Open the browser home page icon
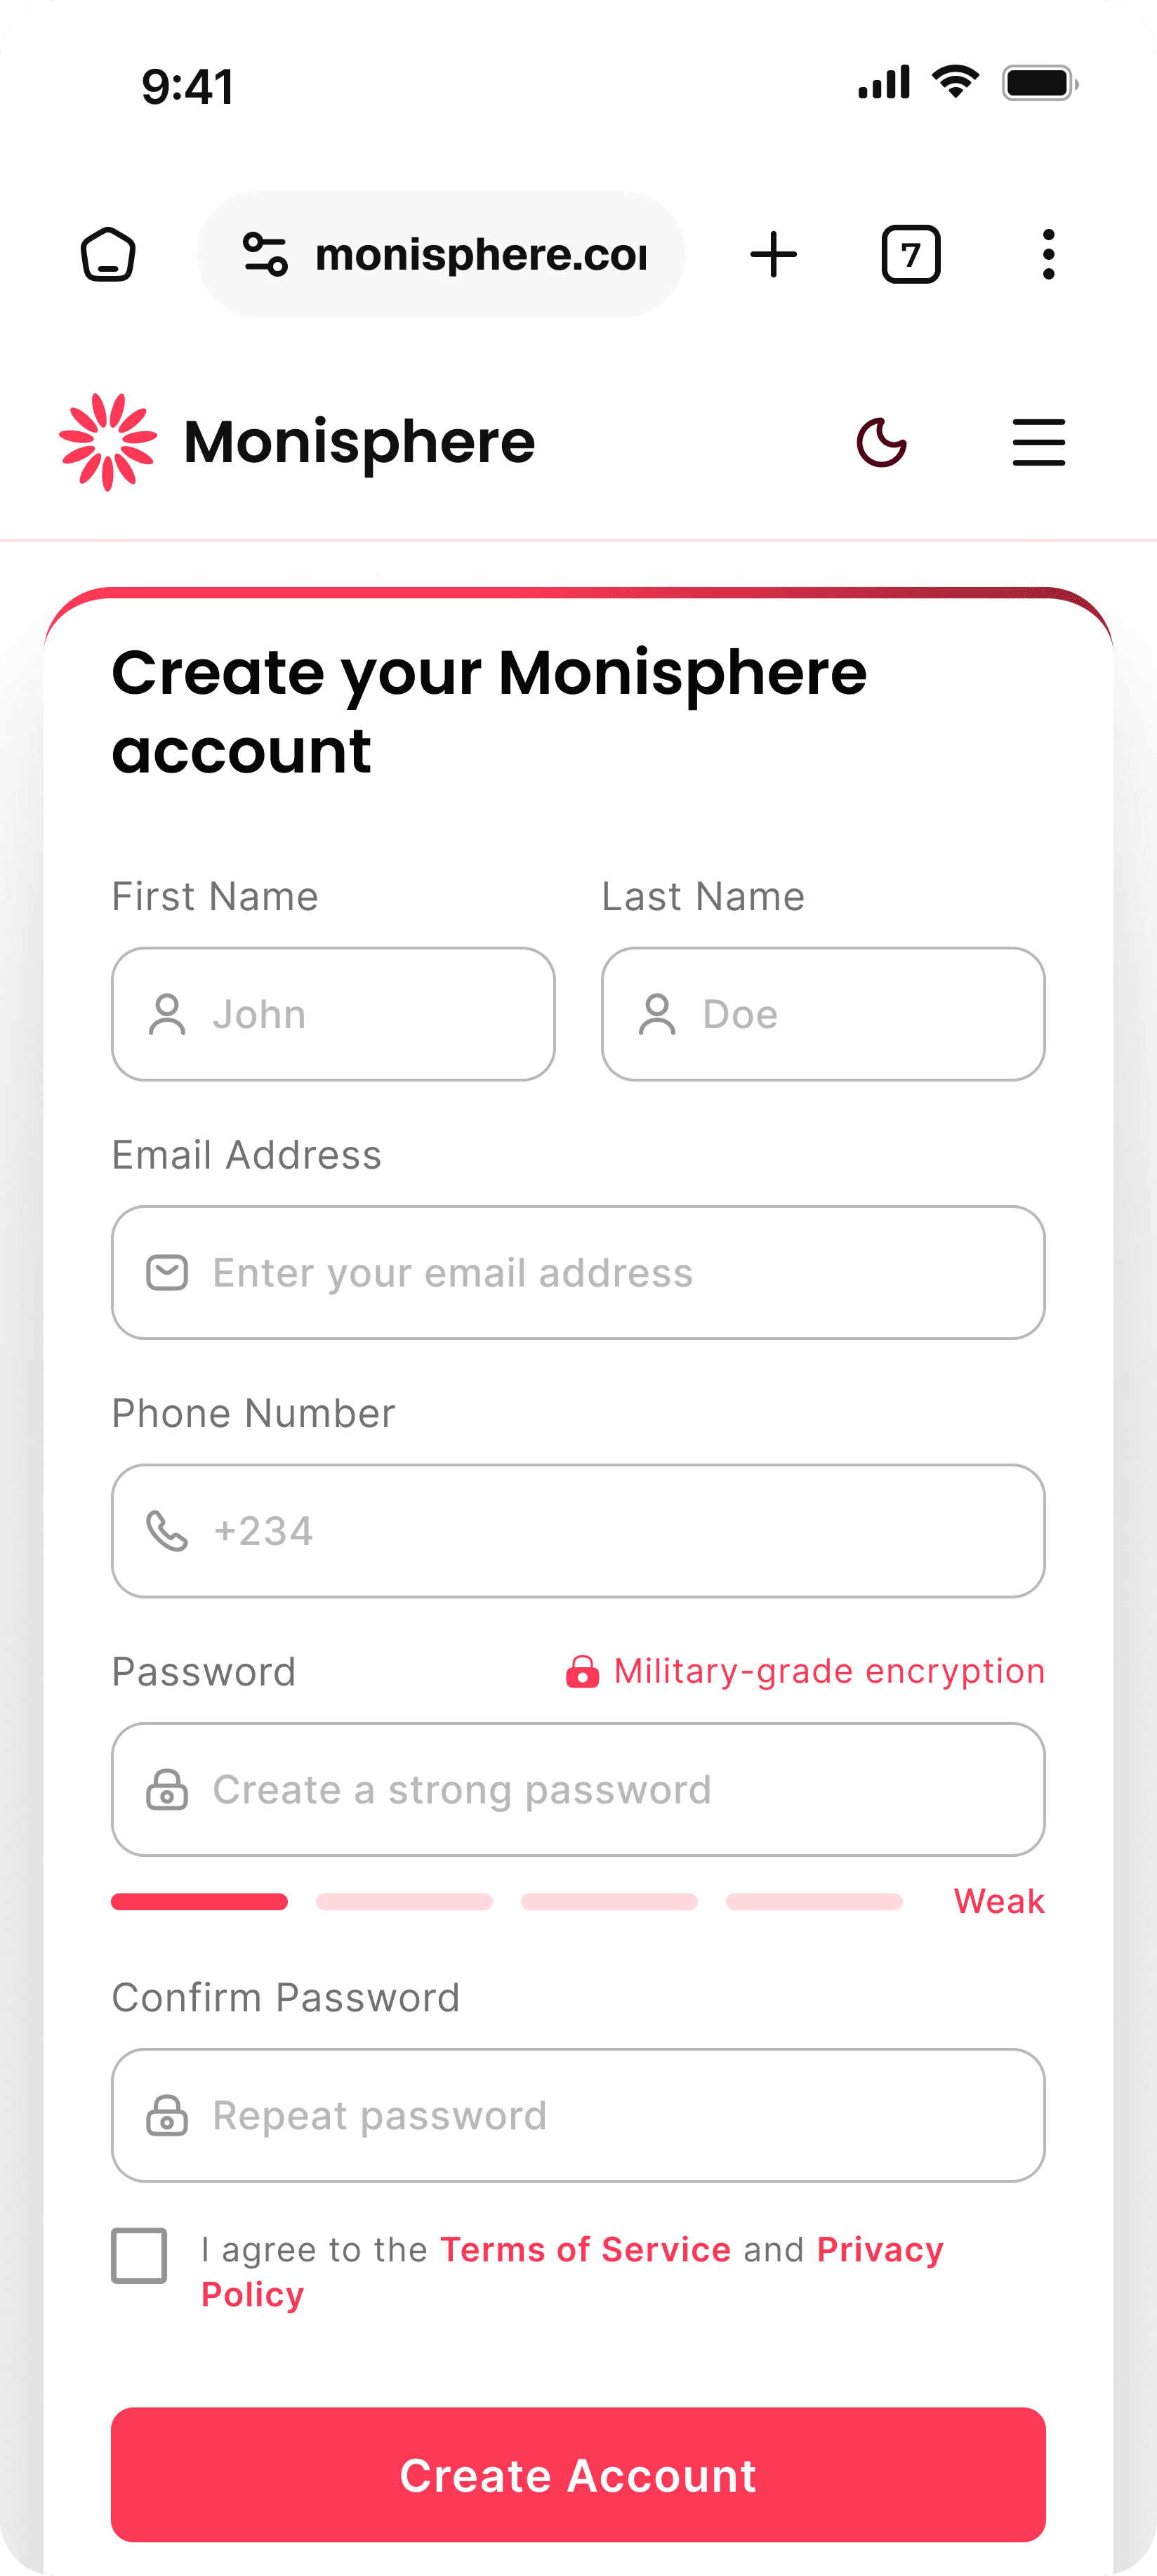The height and width of the screenshot is (2576, 1157). pyautogui.click(x=109, y=255)
